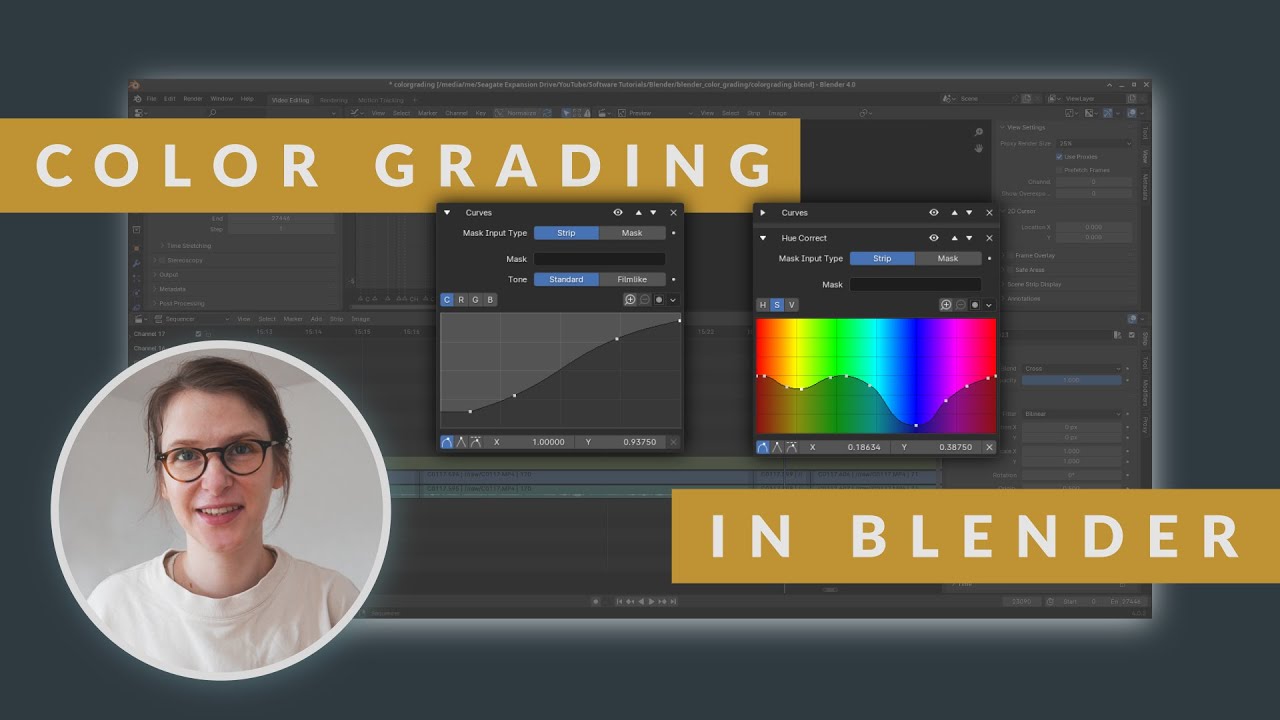The height and width of the screenshot is (720, 1280).
Task: Collapse the expanded Curves modifier panel
Action: point(447,213)
